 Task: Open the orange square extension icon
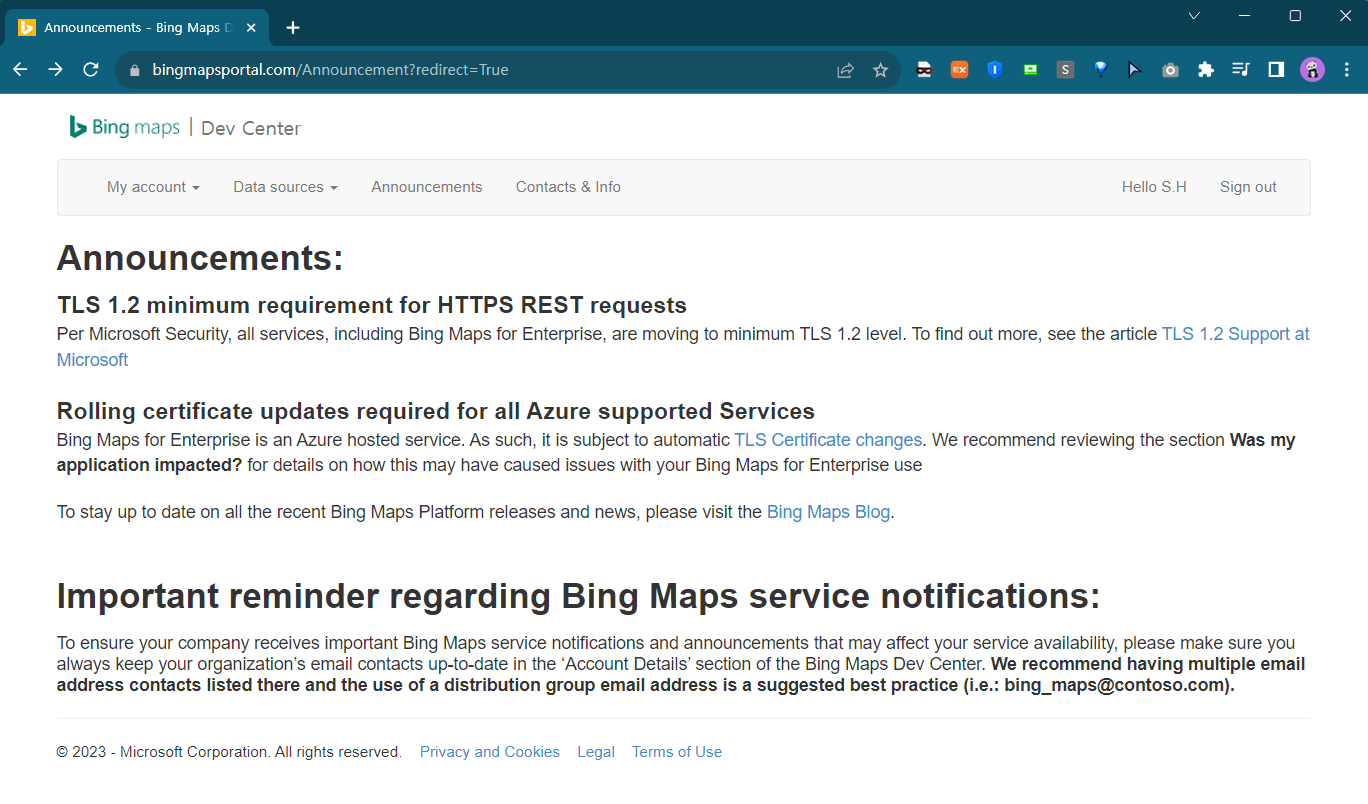(959, 70)
